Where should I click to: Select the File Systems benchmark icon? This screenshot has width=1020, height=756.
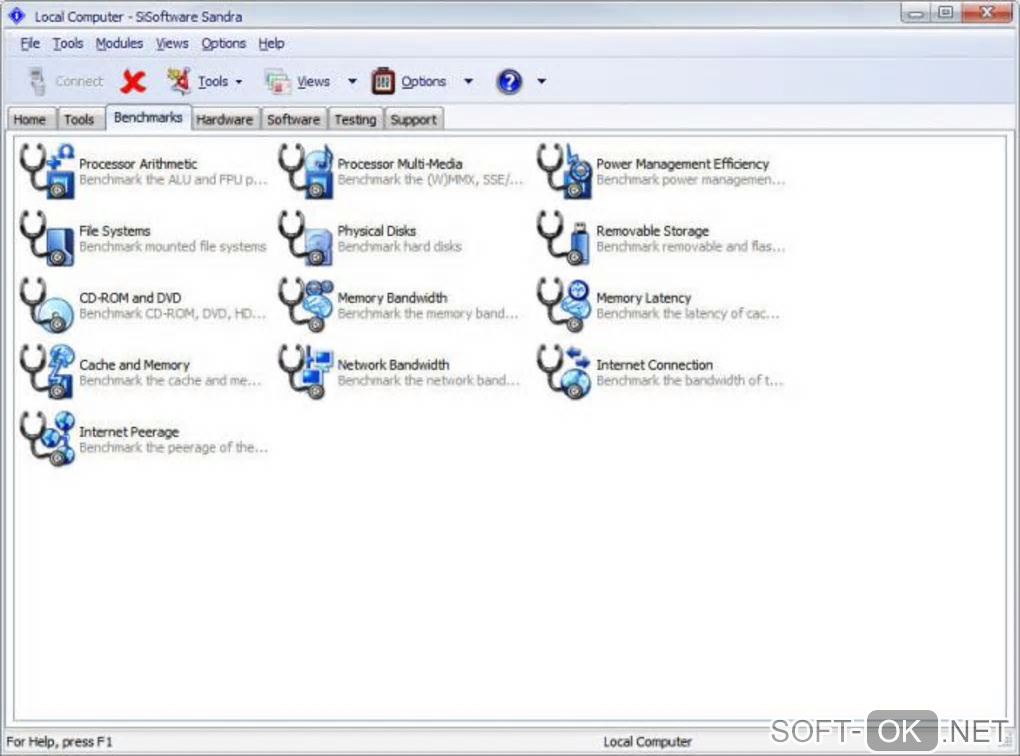(47, 238)
